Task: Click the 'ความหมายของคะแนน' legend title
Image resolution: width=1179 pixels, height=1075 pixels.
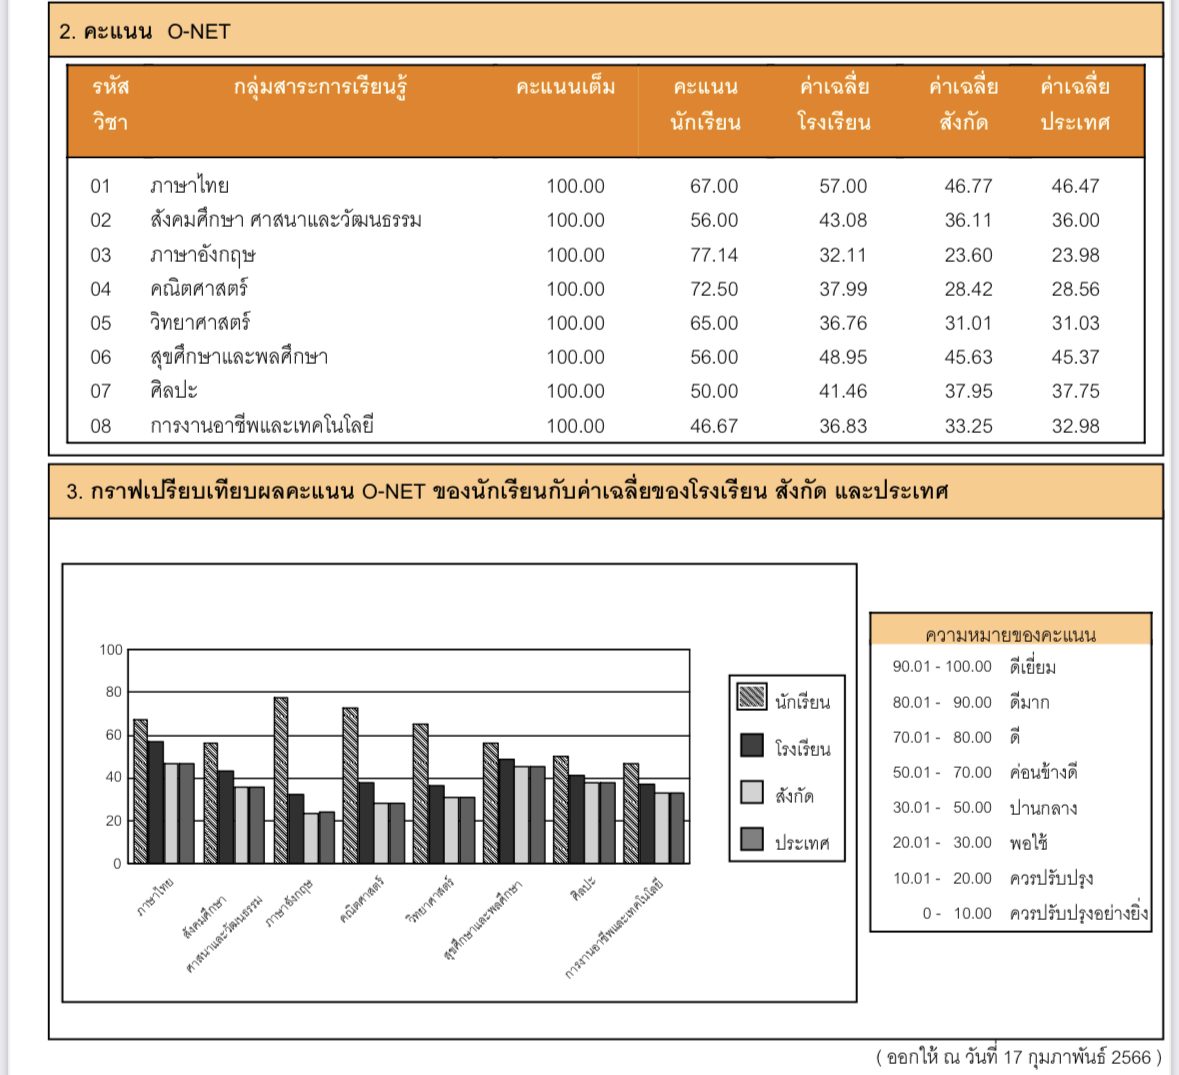Action: [1011, 634]
